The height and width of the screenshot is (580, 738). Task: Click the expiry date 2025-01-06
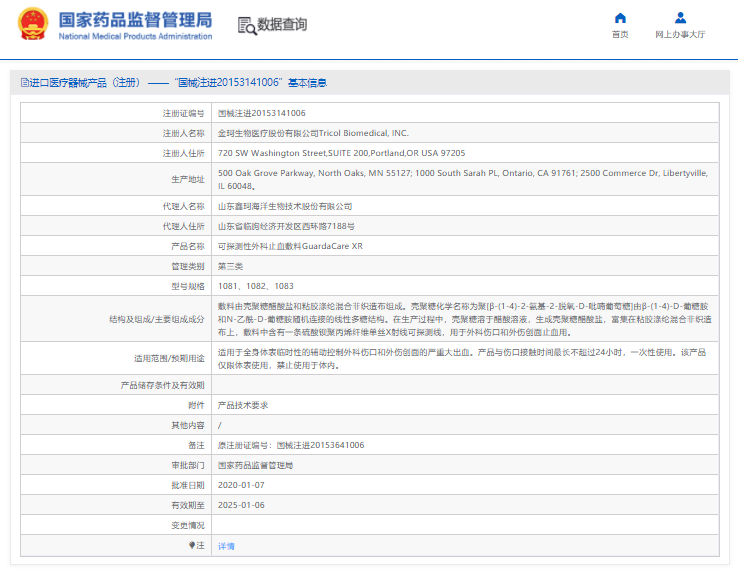click(x=241, y=505)
